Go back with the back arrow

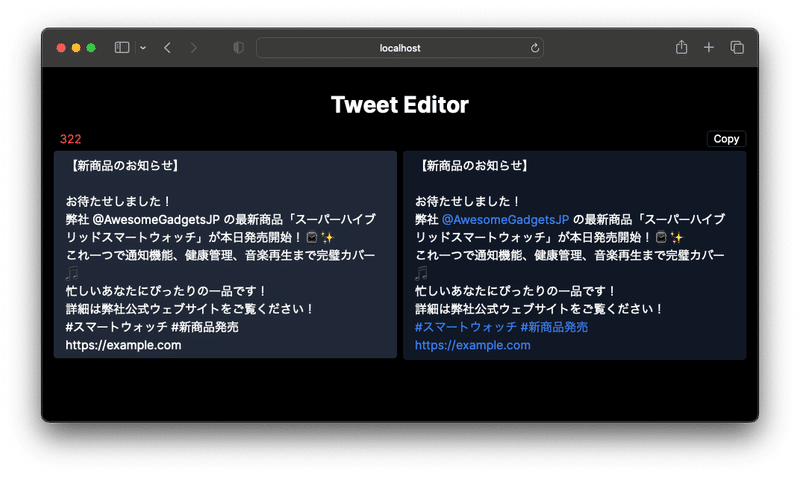click(x=167, y=47)
